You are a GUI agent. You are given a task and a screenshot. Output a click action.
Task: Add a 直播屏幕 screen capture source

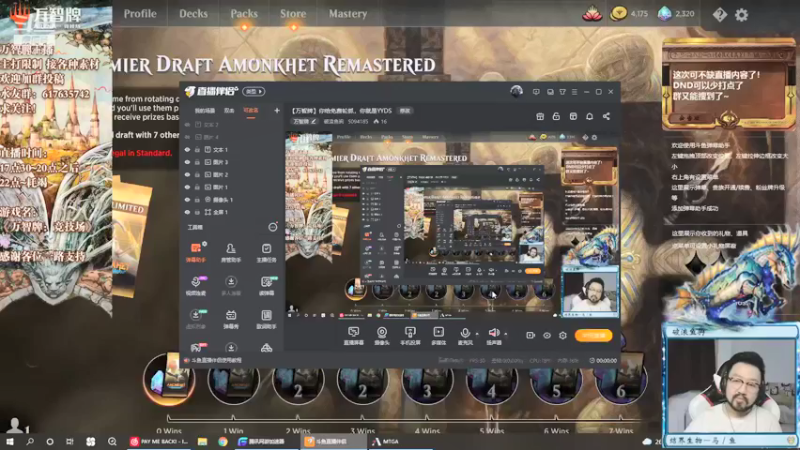point(354,336)
